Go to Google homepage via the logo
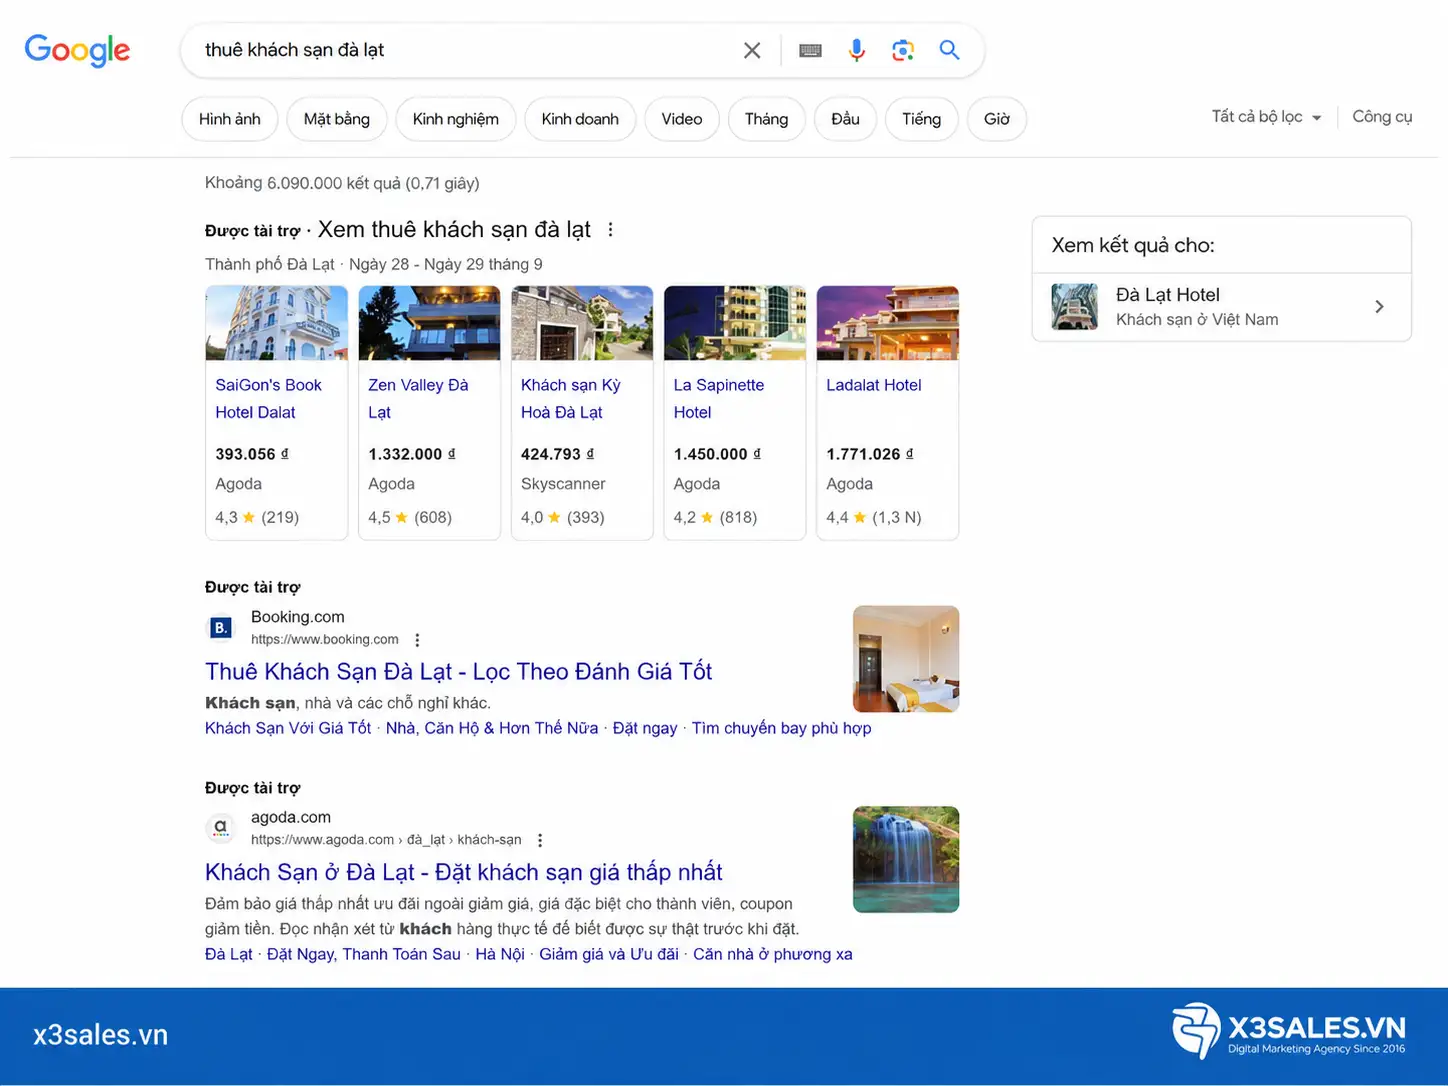 [x=77, y=50]
